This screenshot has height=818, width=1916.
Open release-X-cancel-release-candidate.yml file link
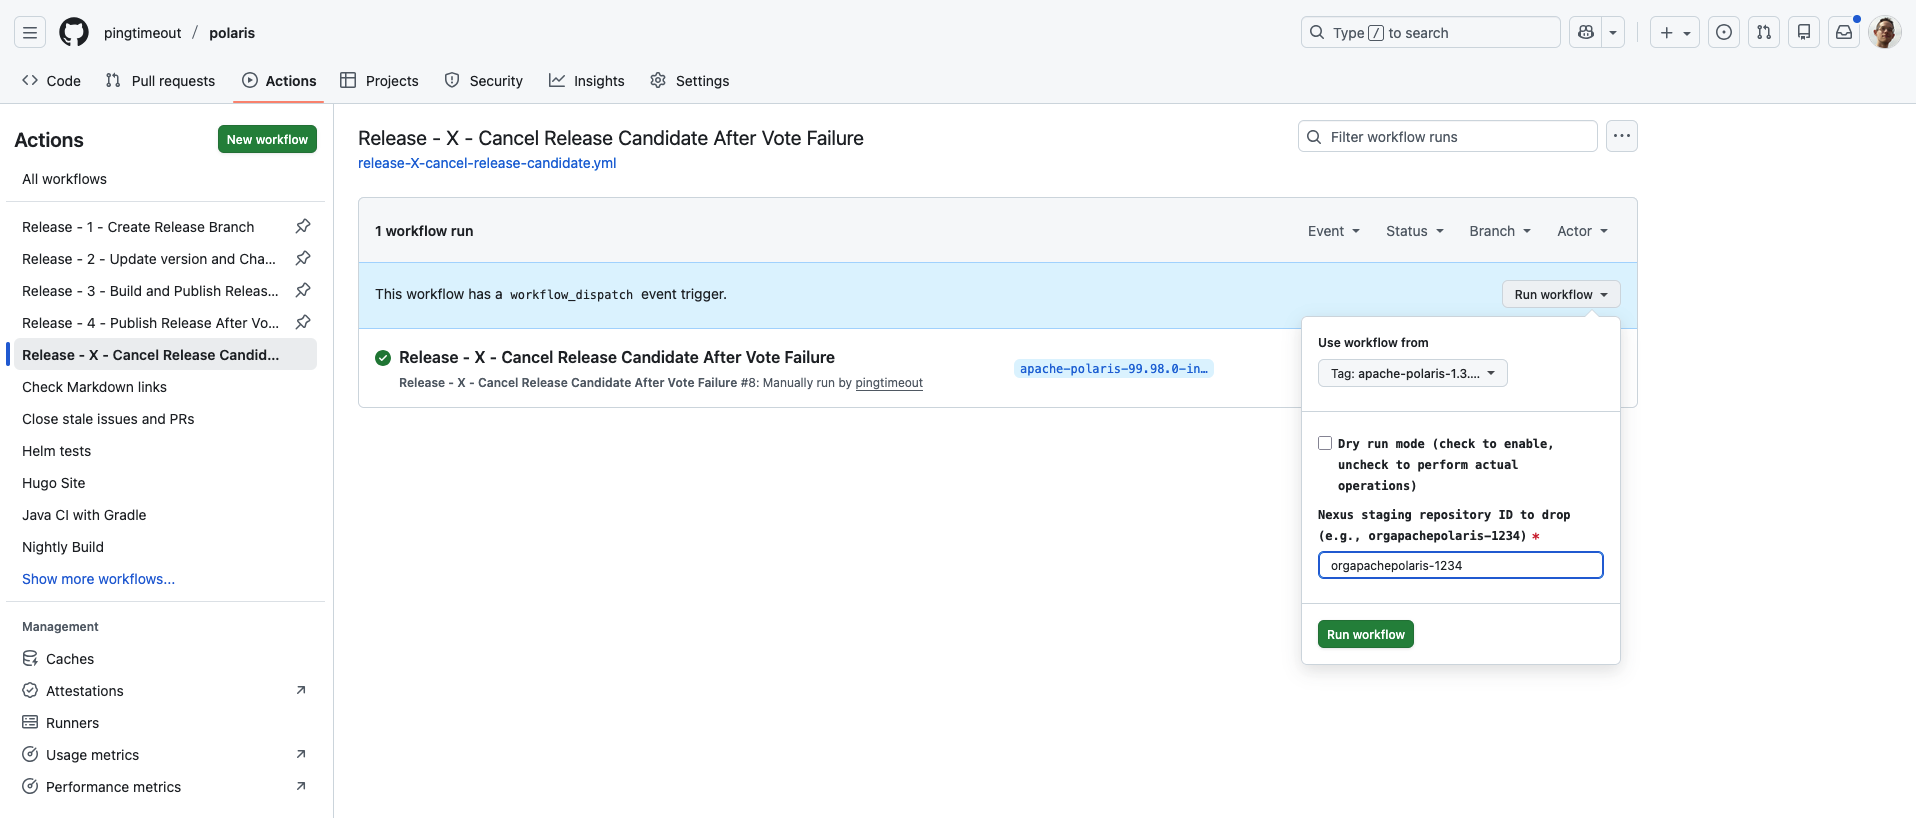coord(487,163)
